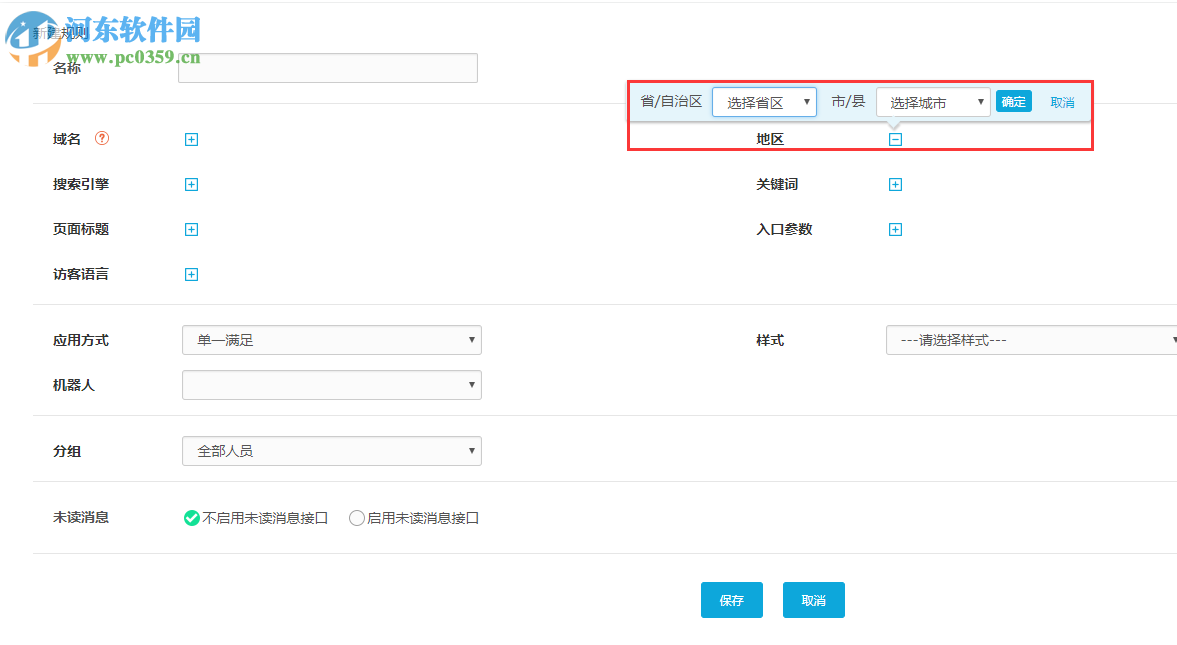
Task: Enable the 启用未读消息接口 radio option
Action: (357, 518)
